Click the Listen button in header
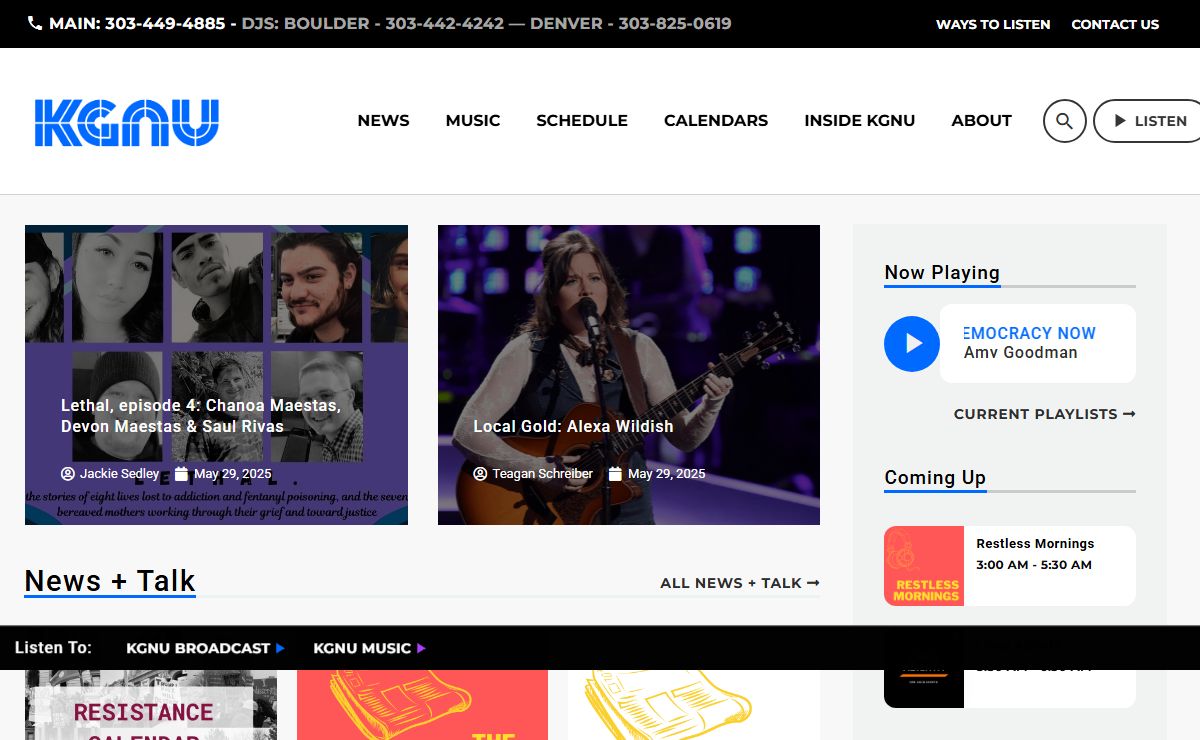This screenshot has height=740, width=1200. pos(1148,121)
